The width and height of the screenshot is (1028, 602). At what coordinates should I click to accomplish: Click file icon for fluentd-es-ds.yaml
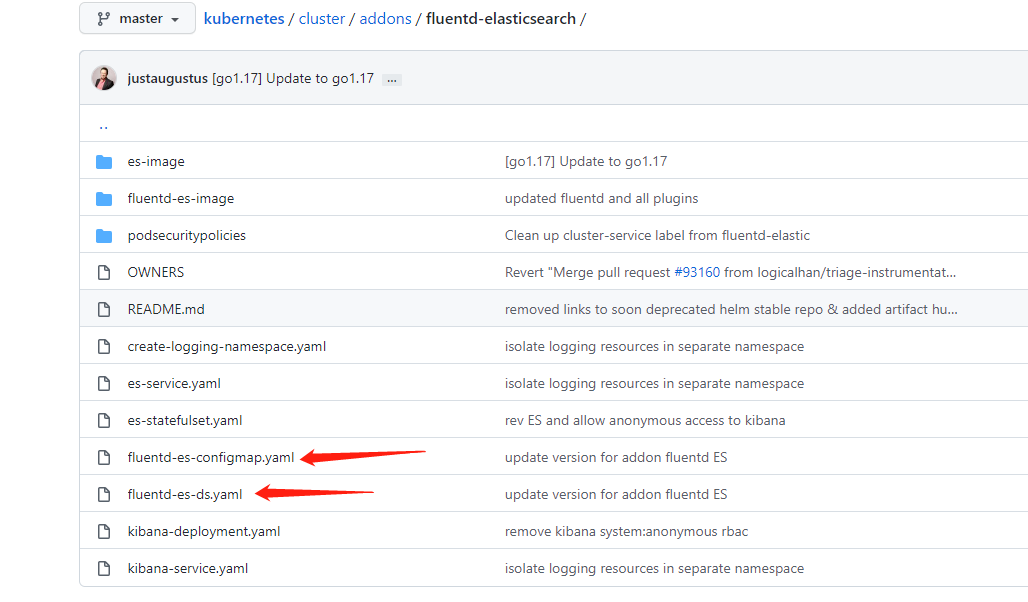pyautogui.click(x=104, y=495)
